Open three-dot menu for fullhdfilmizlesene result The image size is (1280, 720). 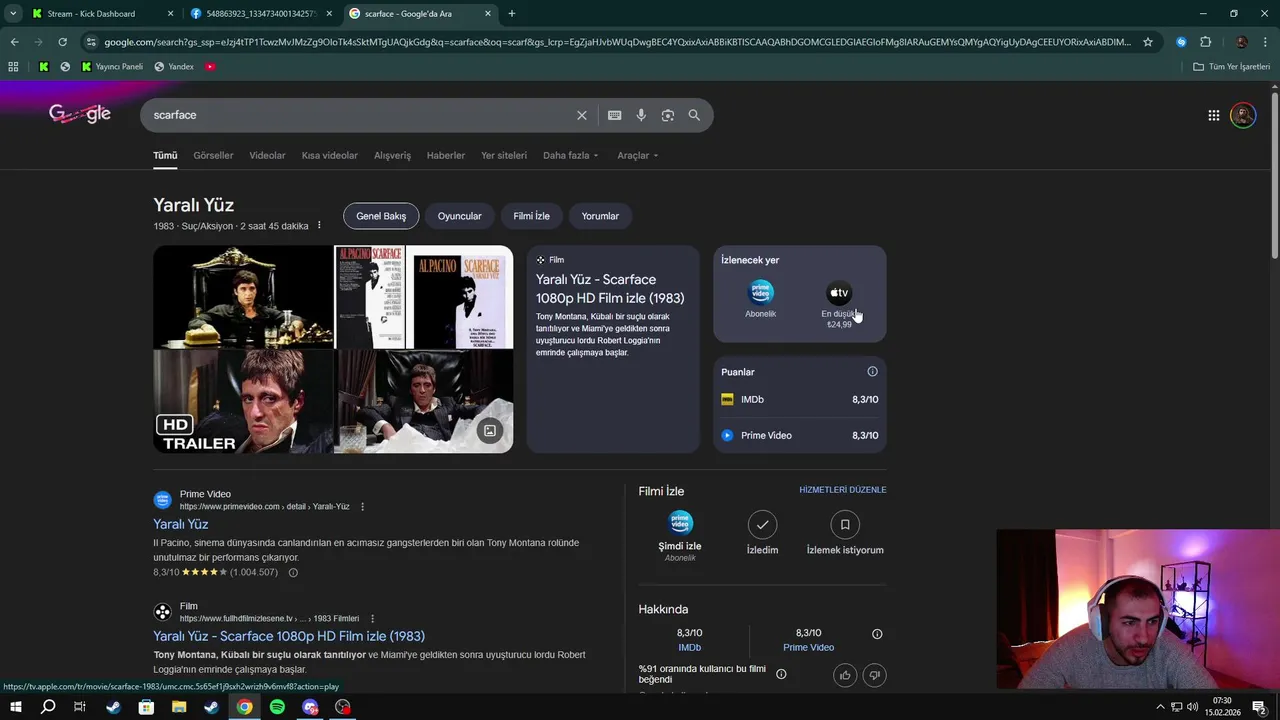tap(372, 619)
